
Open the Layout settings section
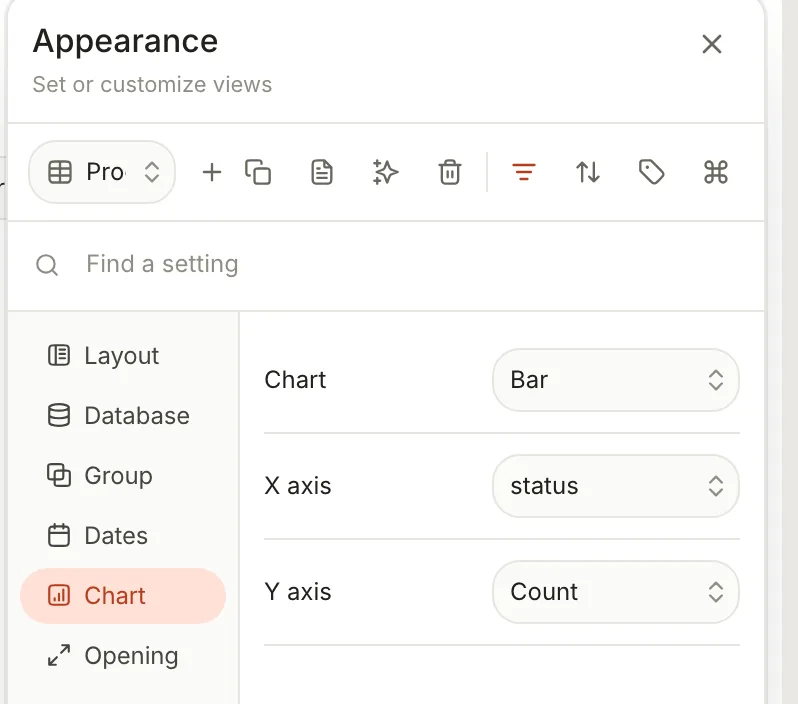tap(123, 356)
